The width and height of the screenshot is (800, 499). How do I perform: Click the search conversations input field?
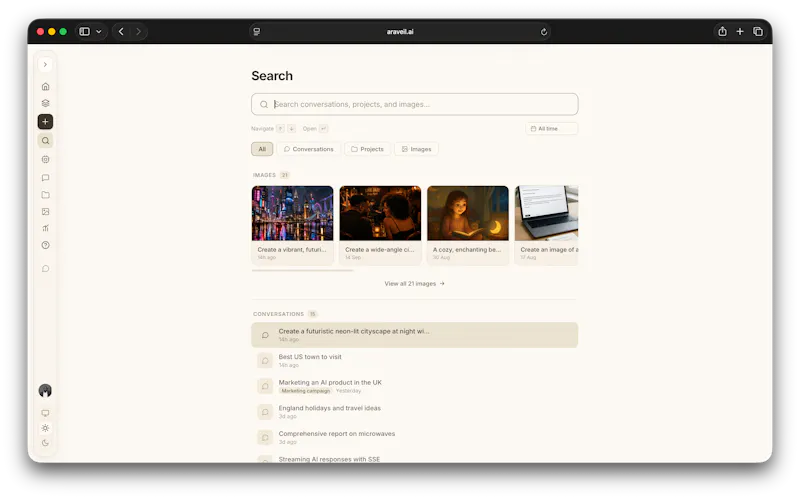tap(414, 104)
